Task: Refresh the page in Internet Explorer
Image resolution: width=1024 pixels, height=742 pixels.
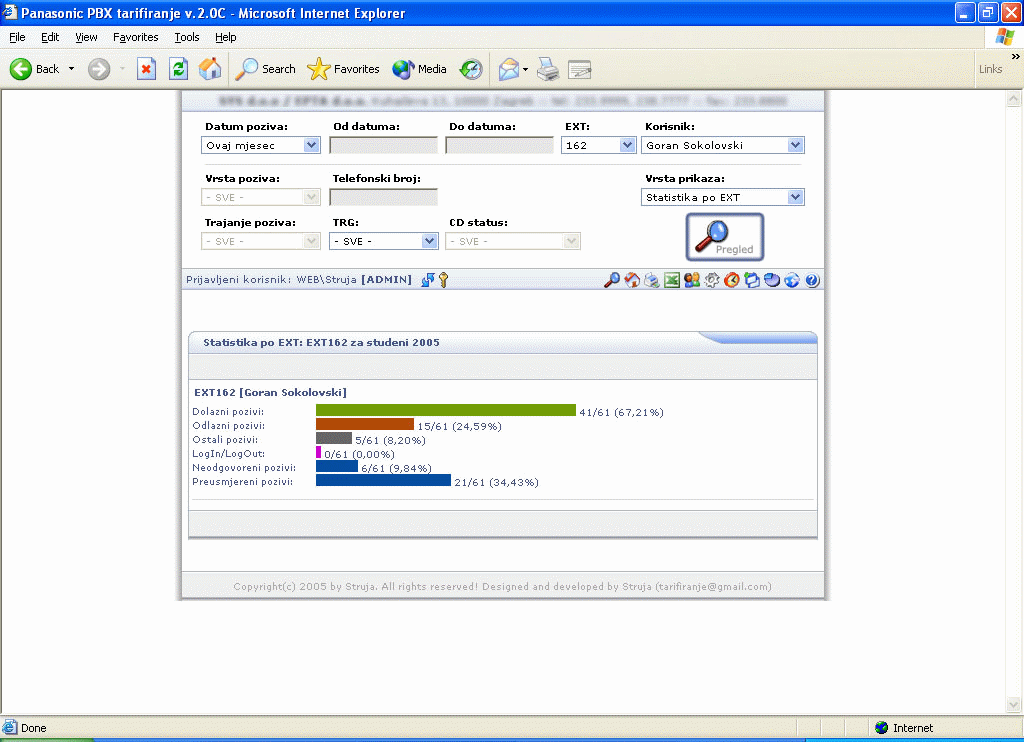Action: (x=178, y=69)
